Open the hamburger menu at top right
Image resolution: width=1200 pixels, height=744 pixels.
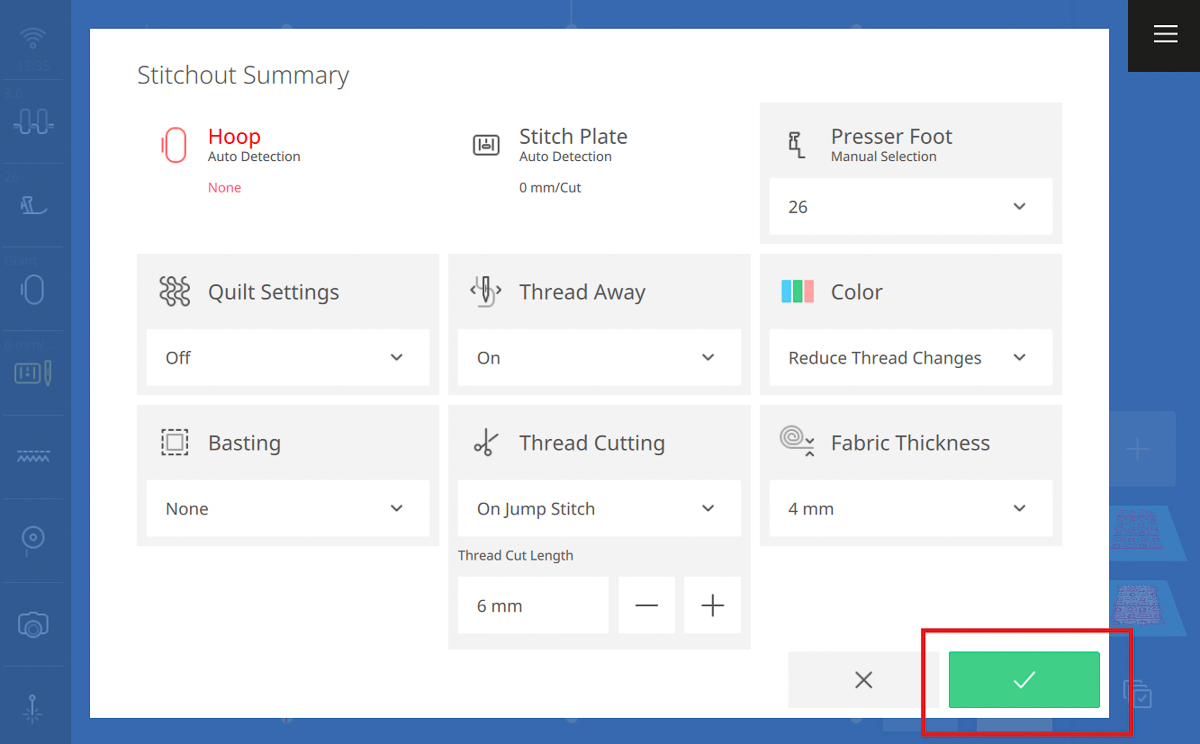pyautogui.click(x=1164, y=34)
